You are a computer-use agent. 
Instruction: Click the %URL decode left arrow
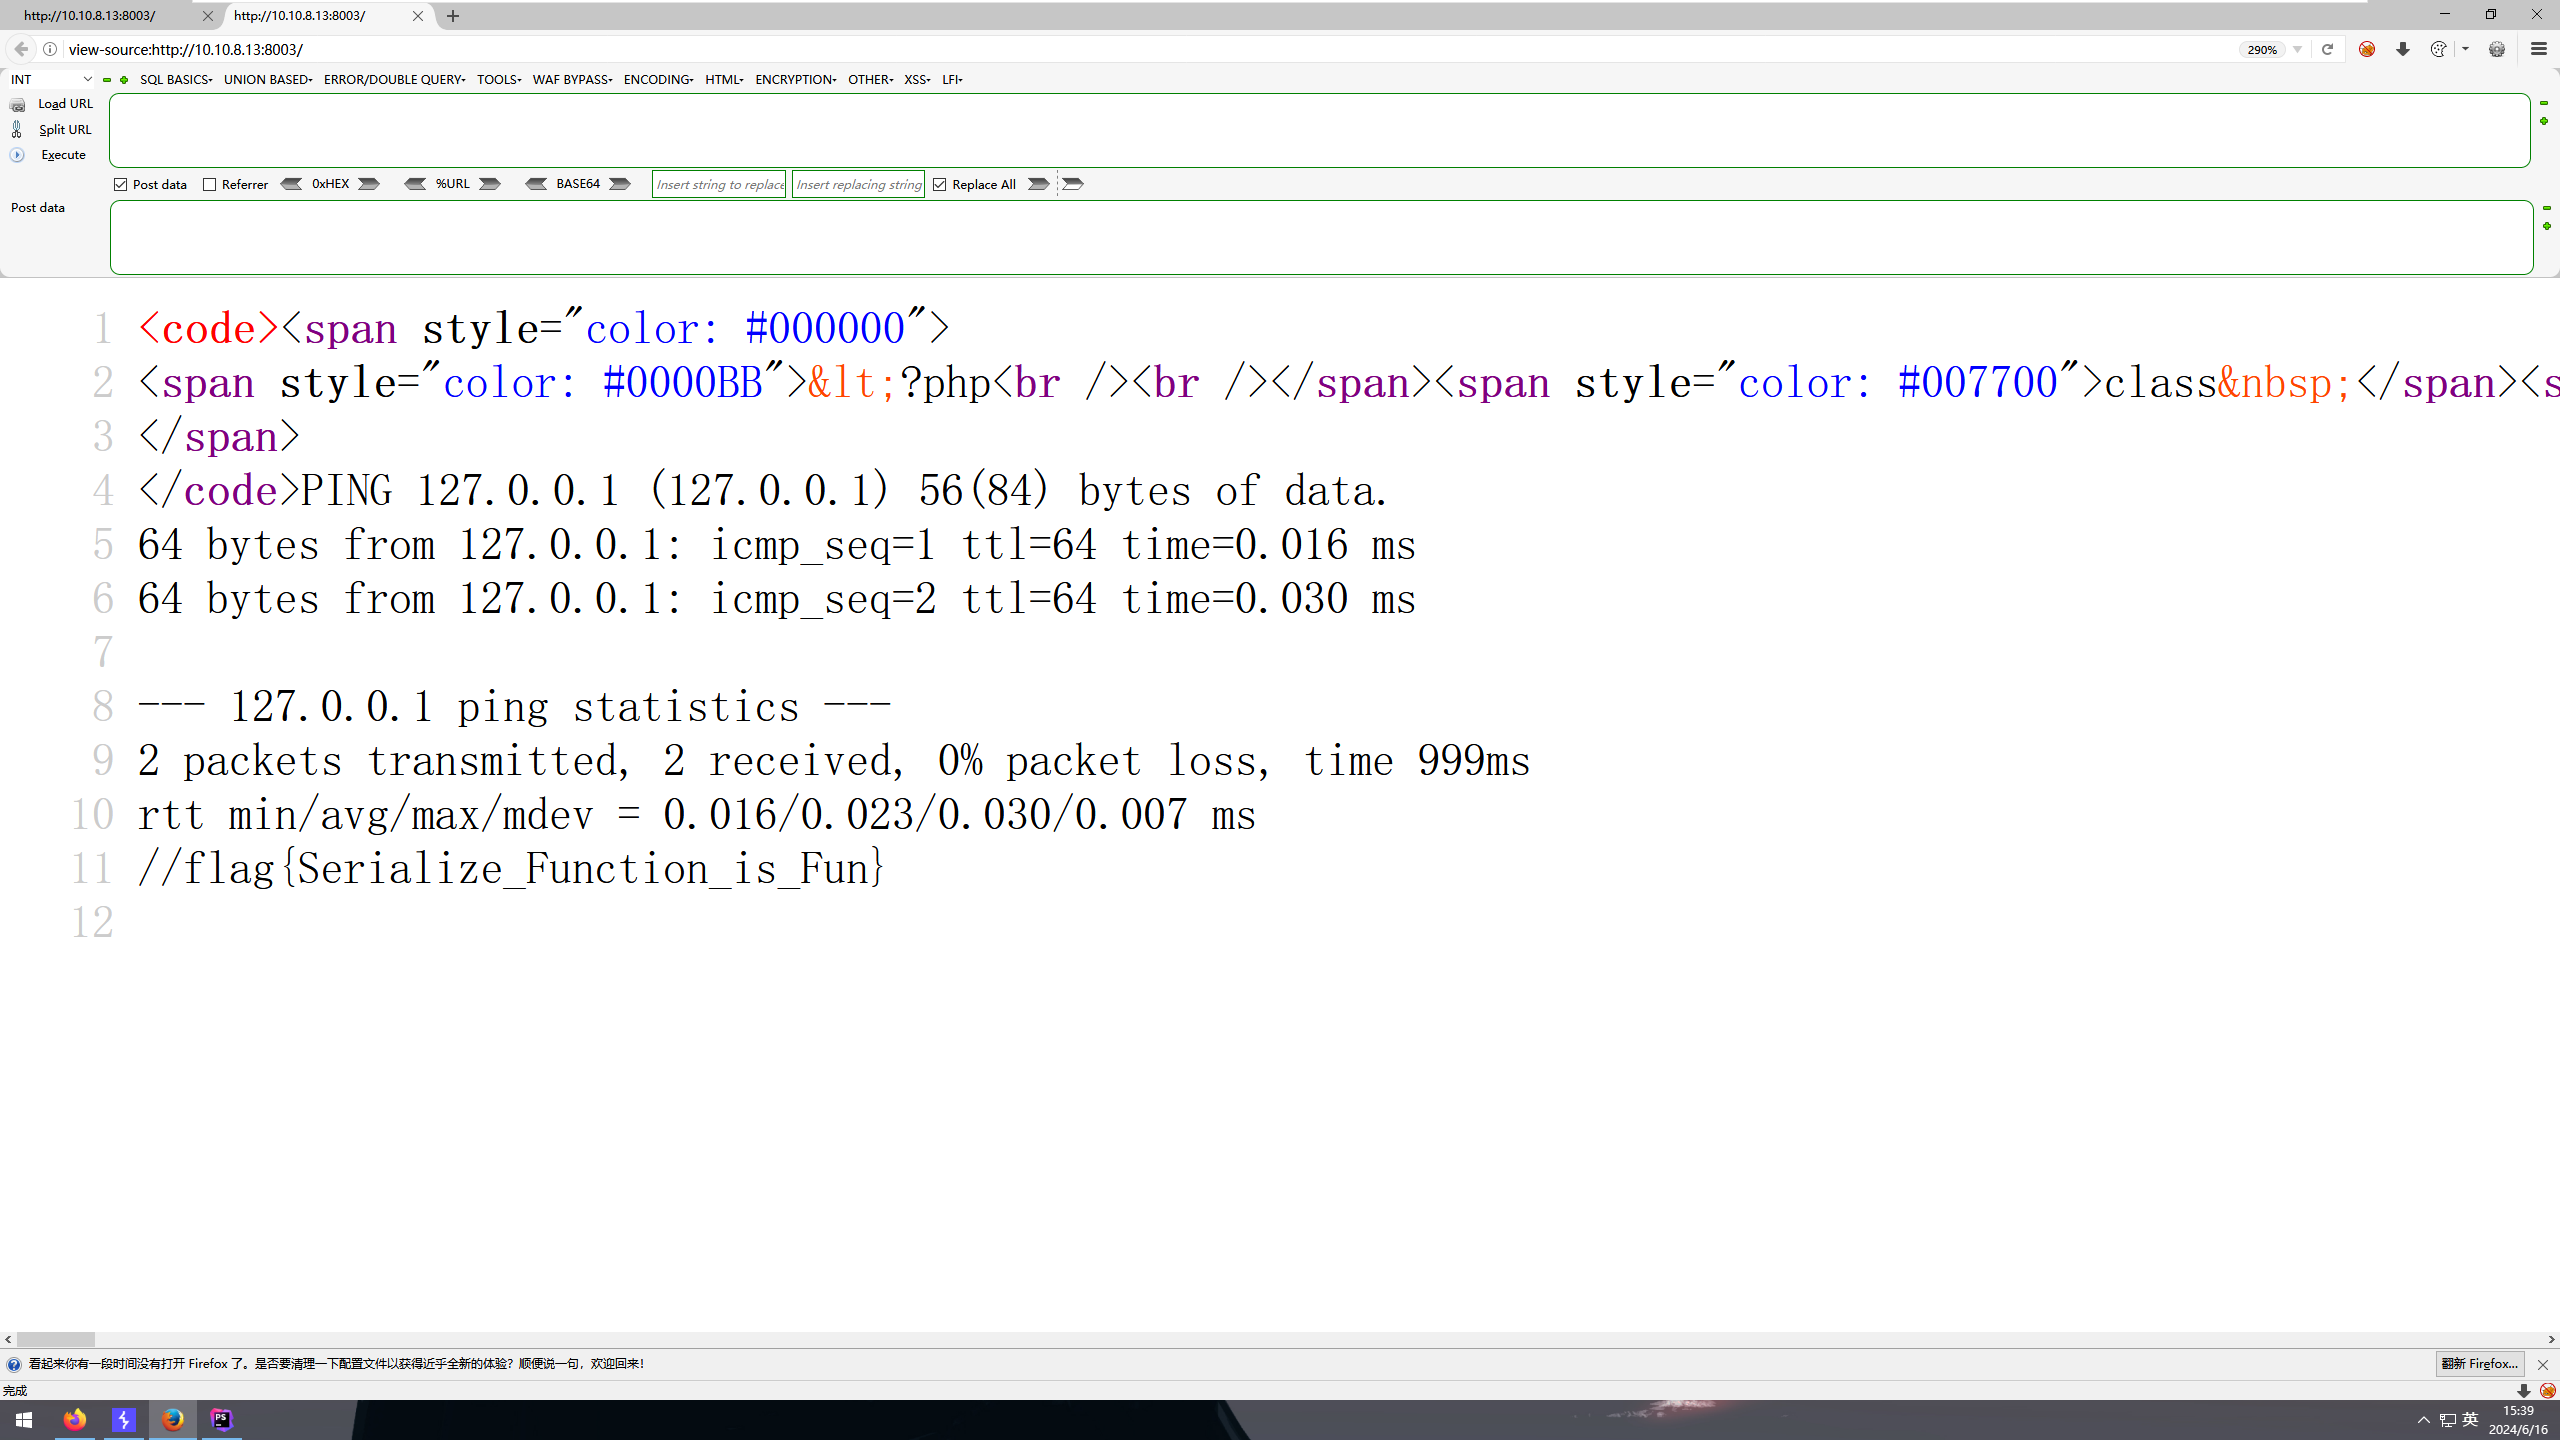[415, 184]
